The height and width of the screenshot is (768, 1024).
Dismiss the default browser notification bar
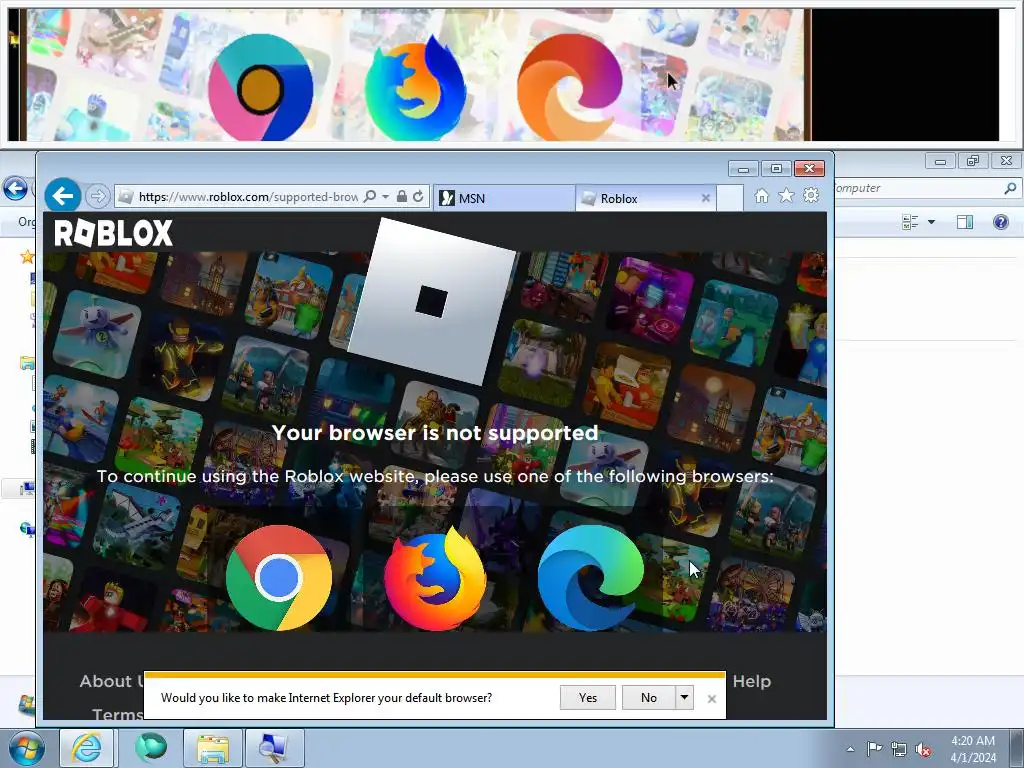[x=712, y=699]
